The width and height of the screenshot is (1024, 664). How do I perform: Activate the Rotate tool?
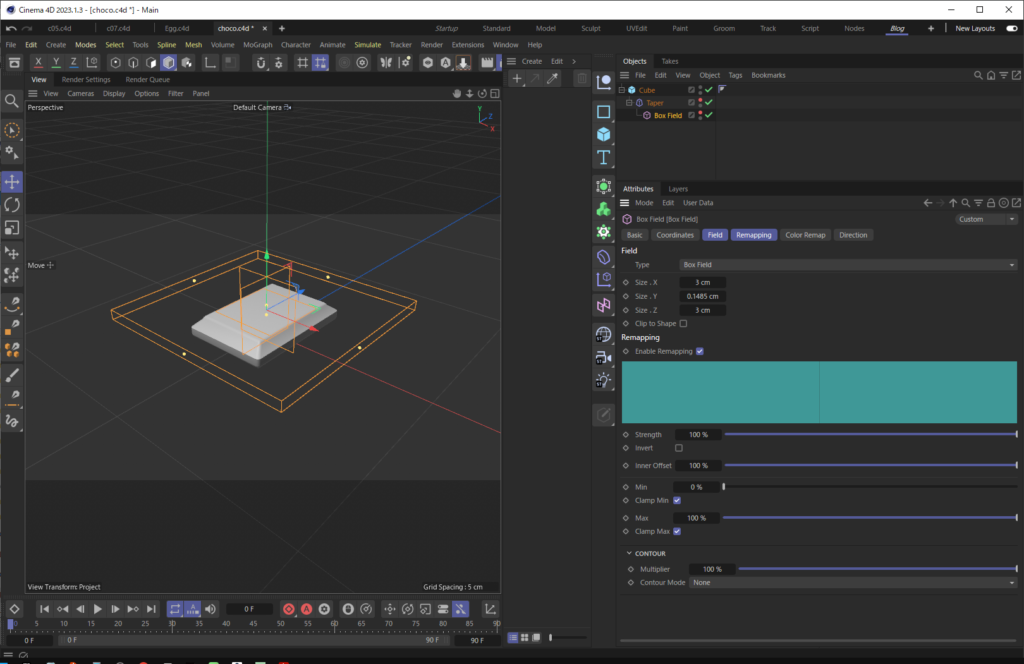coord(12,206)
